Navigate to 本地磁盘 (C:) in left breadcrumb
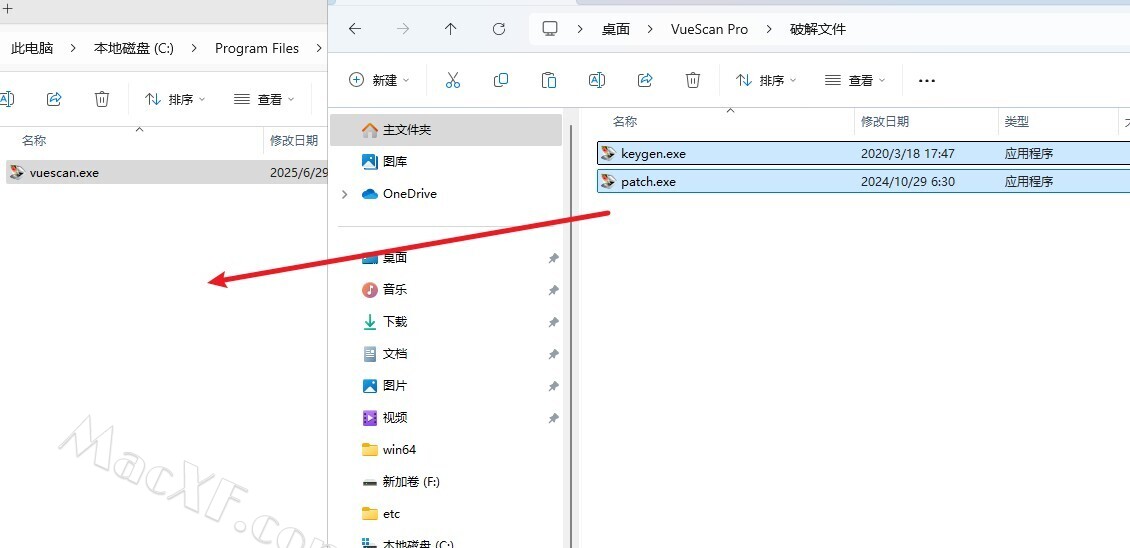The image size is (1130, 548). click(x=133, y=48)
